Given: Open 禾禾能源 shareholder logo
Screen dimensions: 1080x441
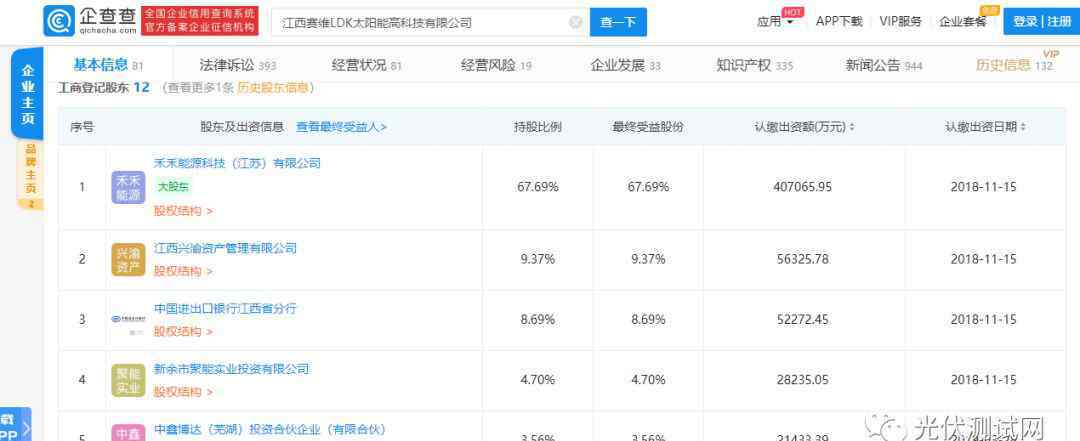Looking at the screenshot, I should [128, 187].
